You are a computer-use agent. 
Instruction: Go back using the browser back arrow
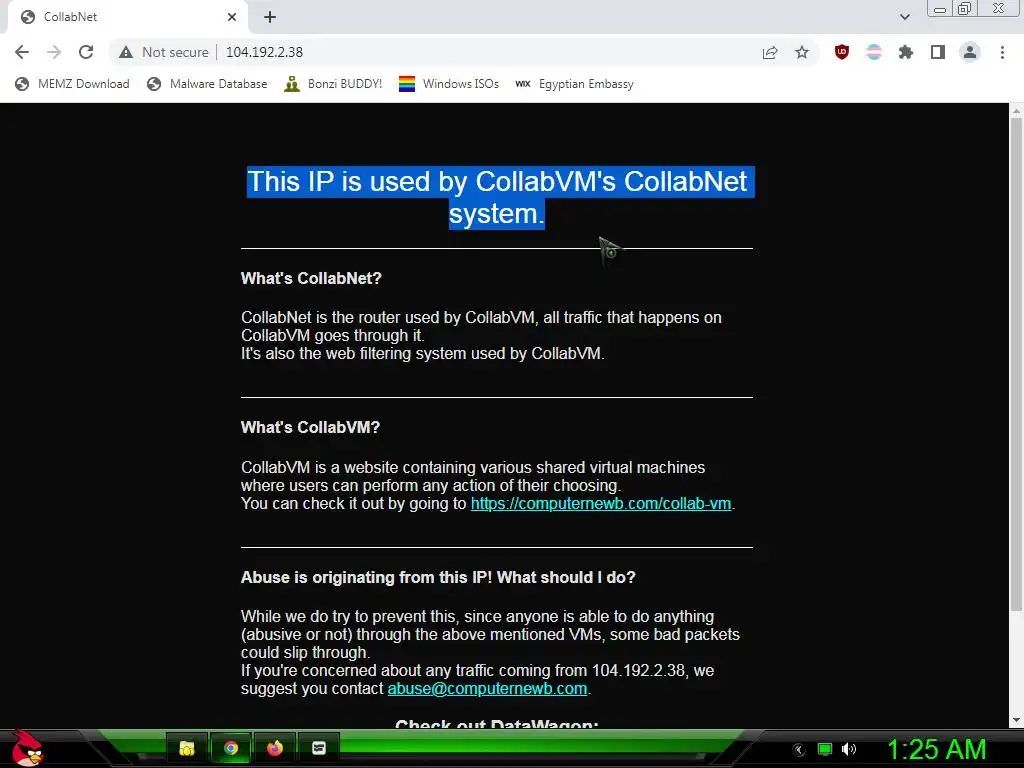(22, 52)
